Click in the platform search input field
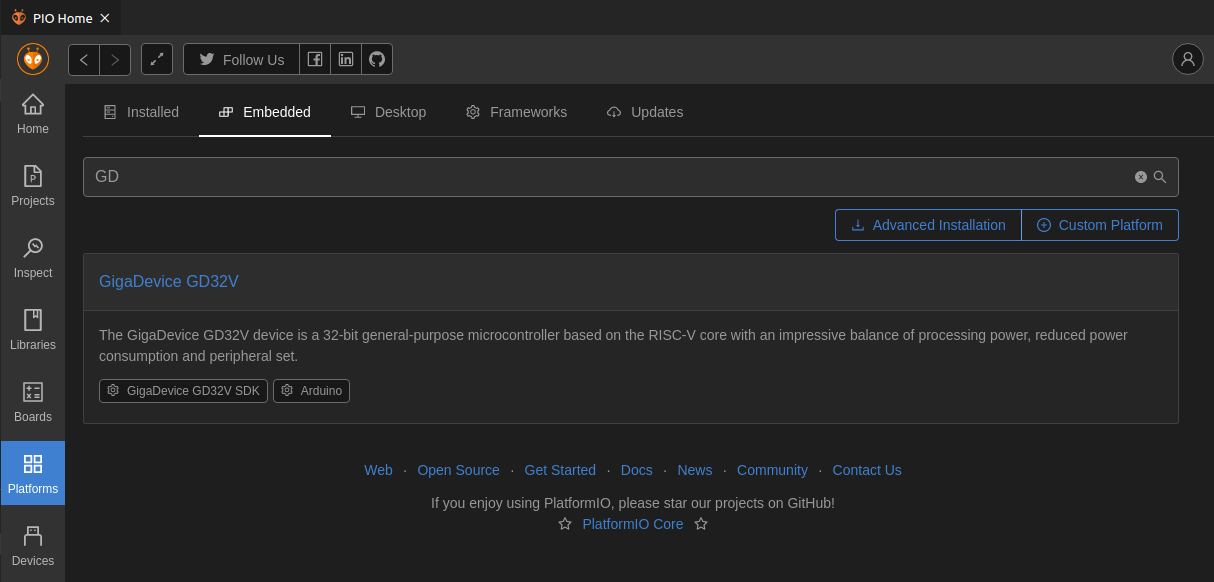This screenshot has height=582, width=1214. 600,177
